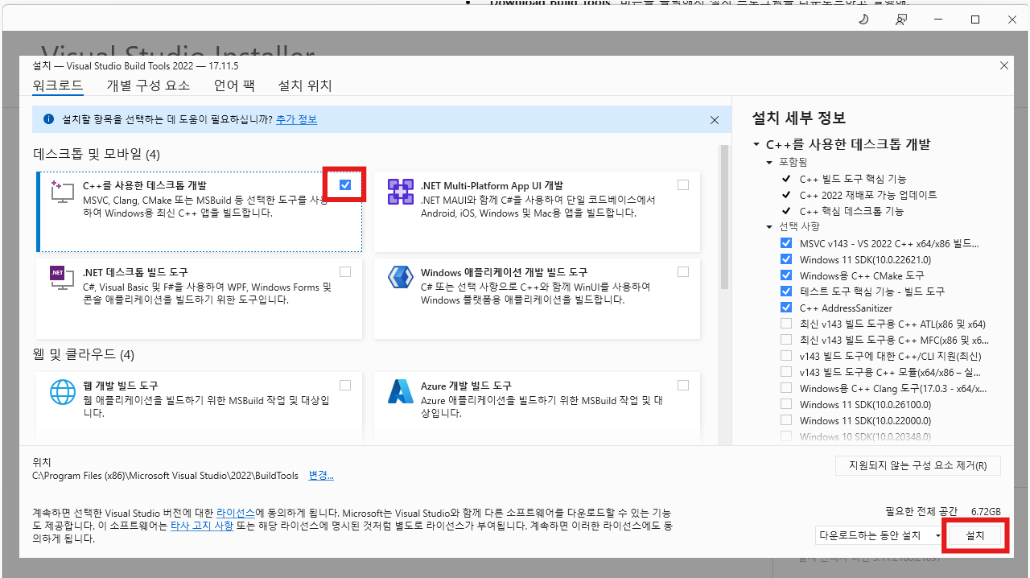Click the .NET Multi-Platform App UI icon
The image size is (1030, 578).
pos(400,192)
